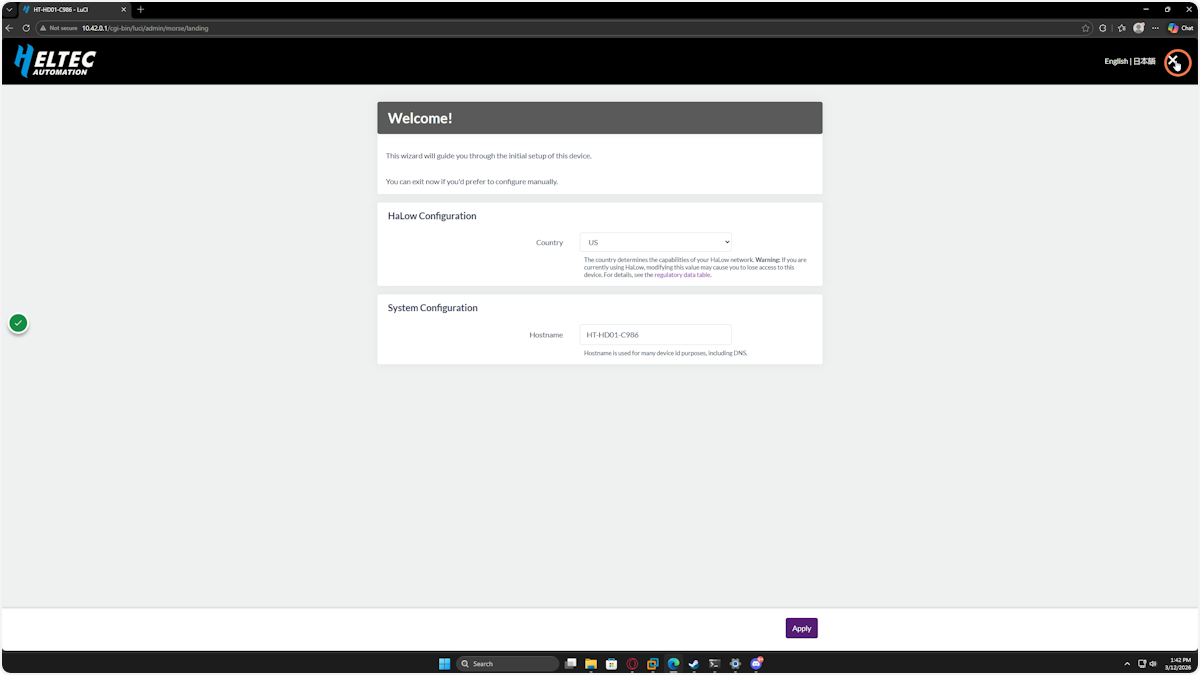This screenshot has height=675, width=1200.
Task: Open the Edge browser profile icon
Action: [1138, 28]
